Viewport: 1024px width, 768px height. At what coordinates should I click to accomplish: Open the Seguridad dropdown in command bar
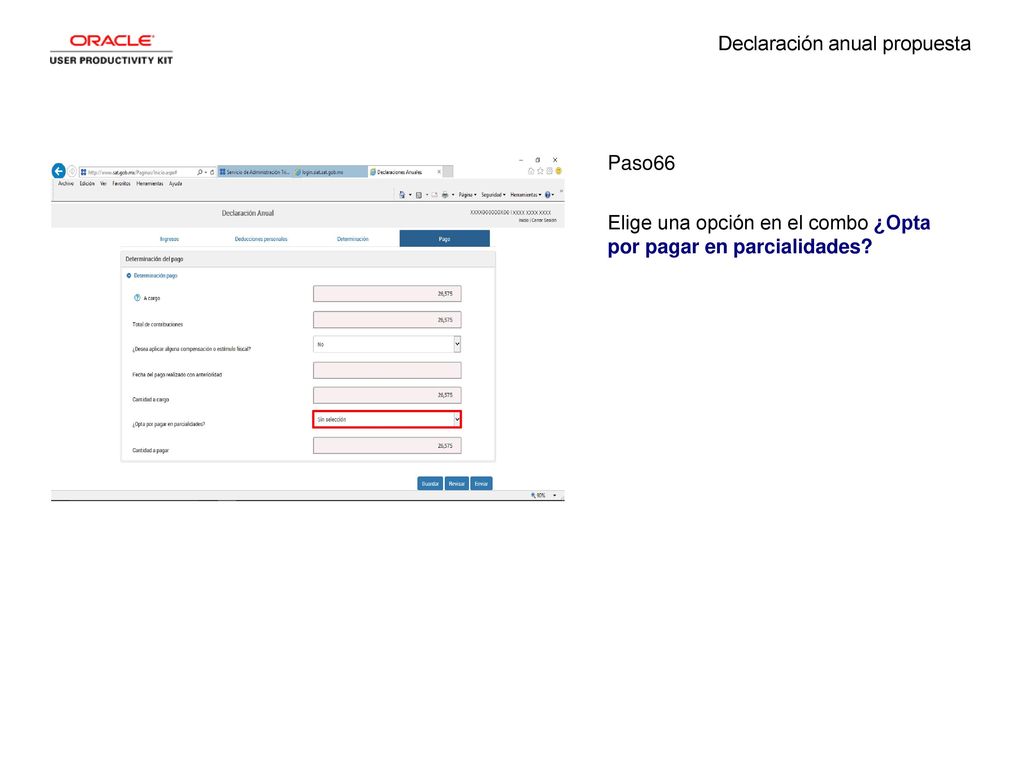(493, 195)
